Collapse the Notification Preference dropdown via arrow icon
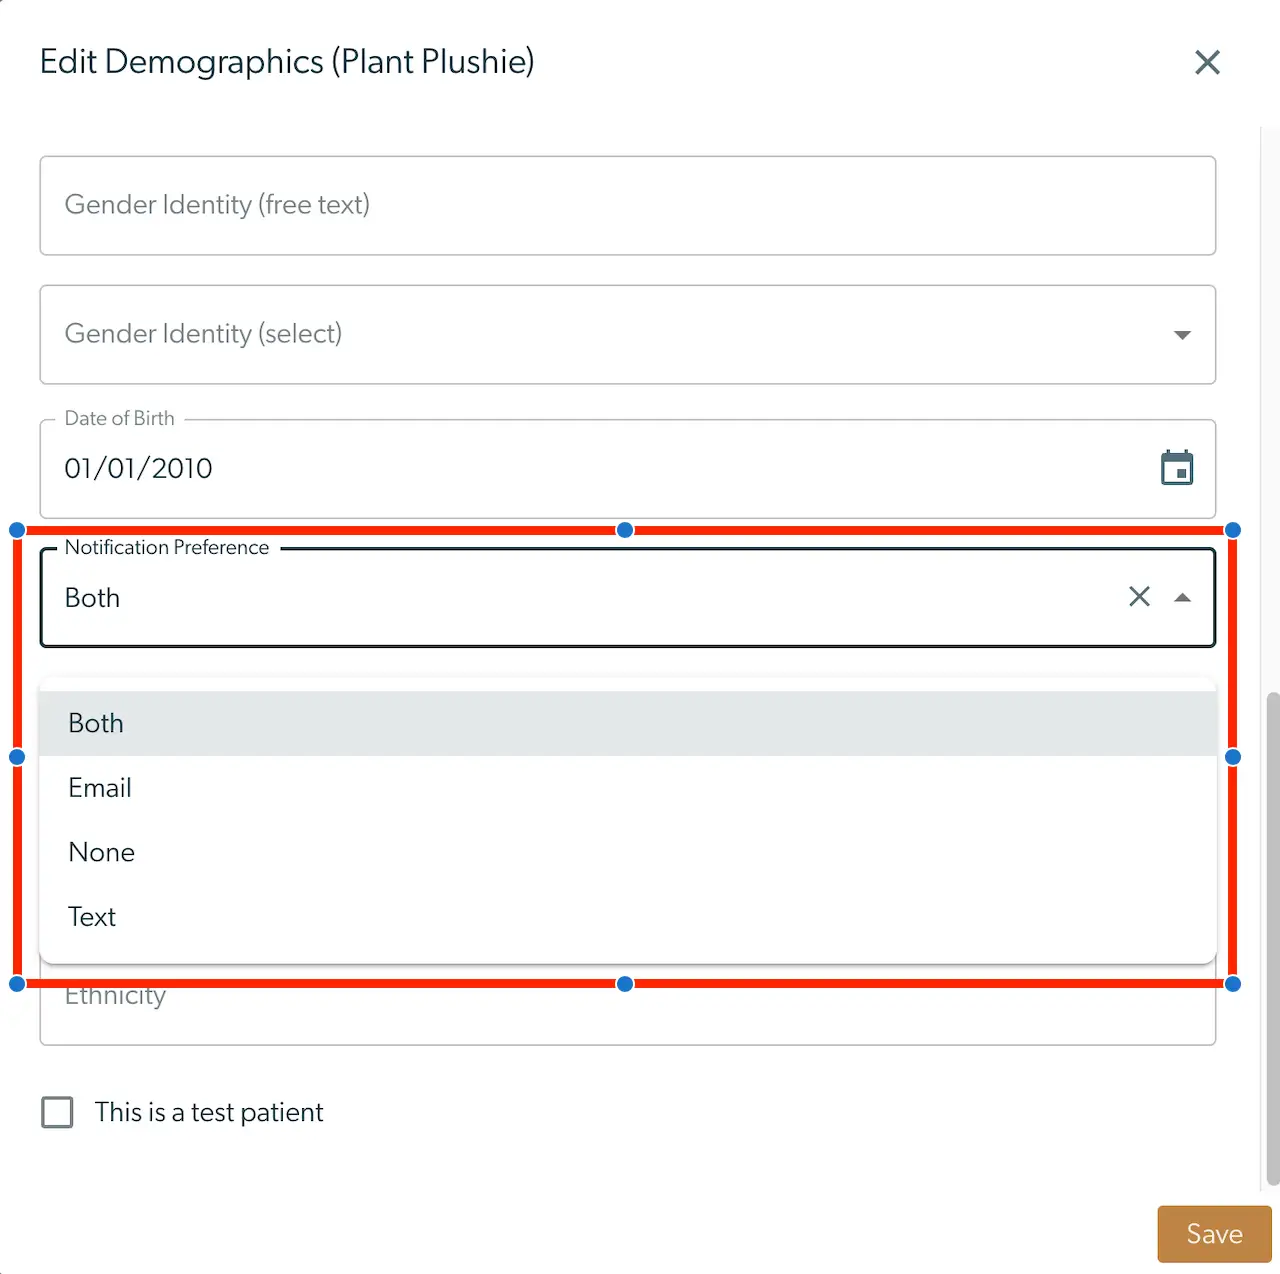 pyautogui.click(x=1183, y=596)
